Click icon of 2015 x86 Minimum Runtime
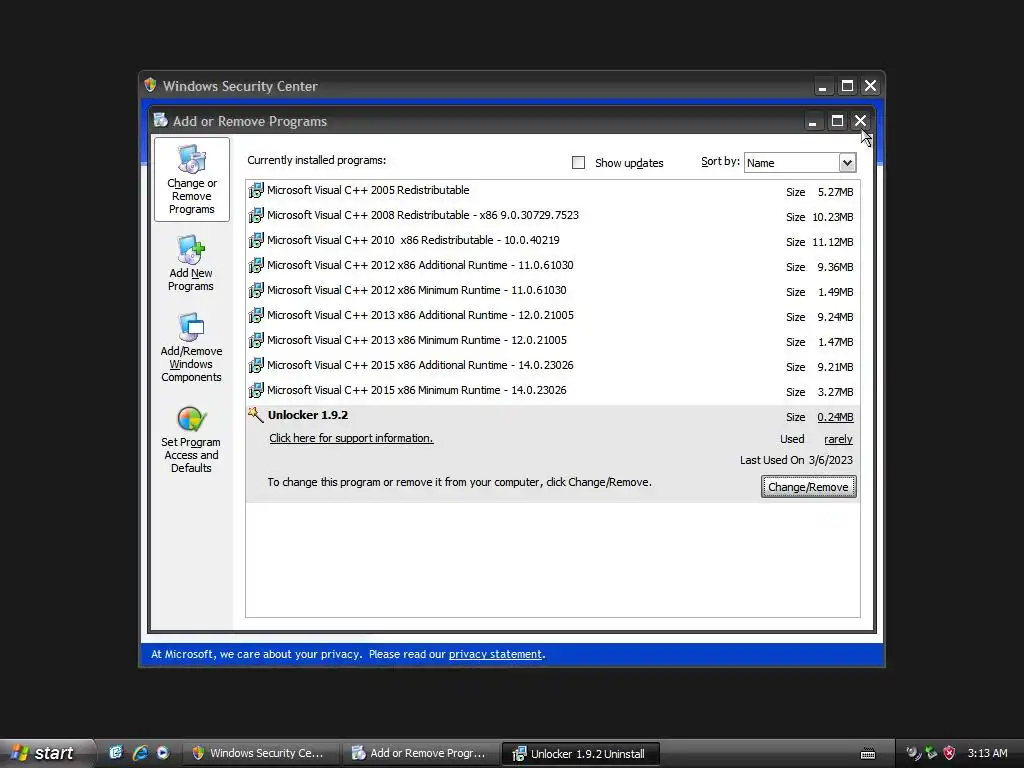Image resolution: width=1024 pixels, height=768 pixels. [256, 391]
